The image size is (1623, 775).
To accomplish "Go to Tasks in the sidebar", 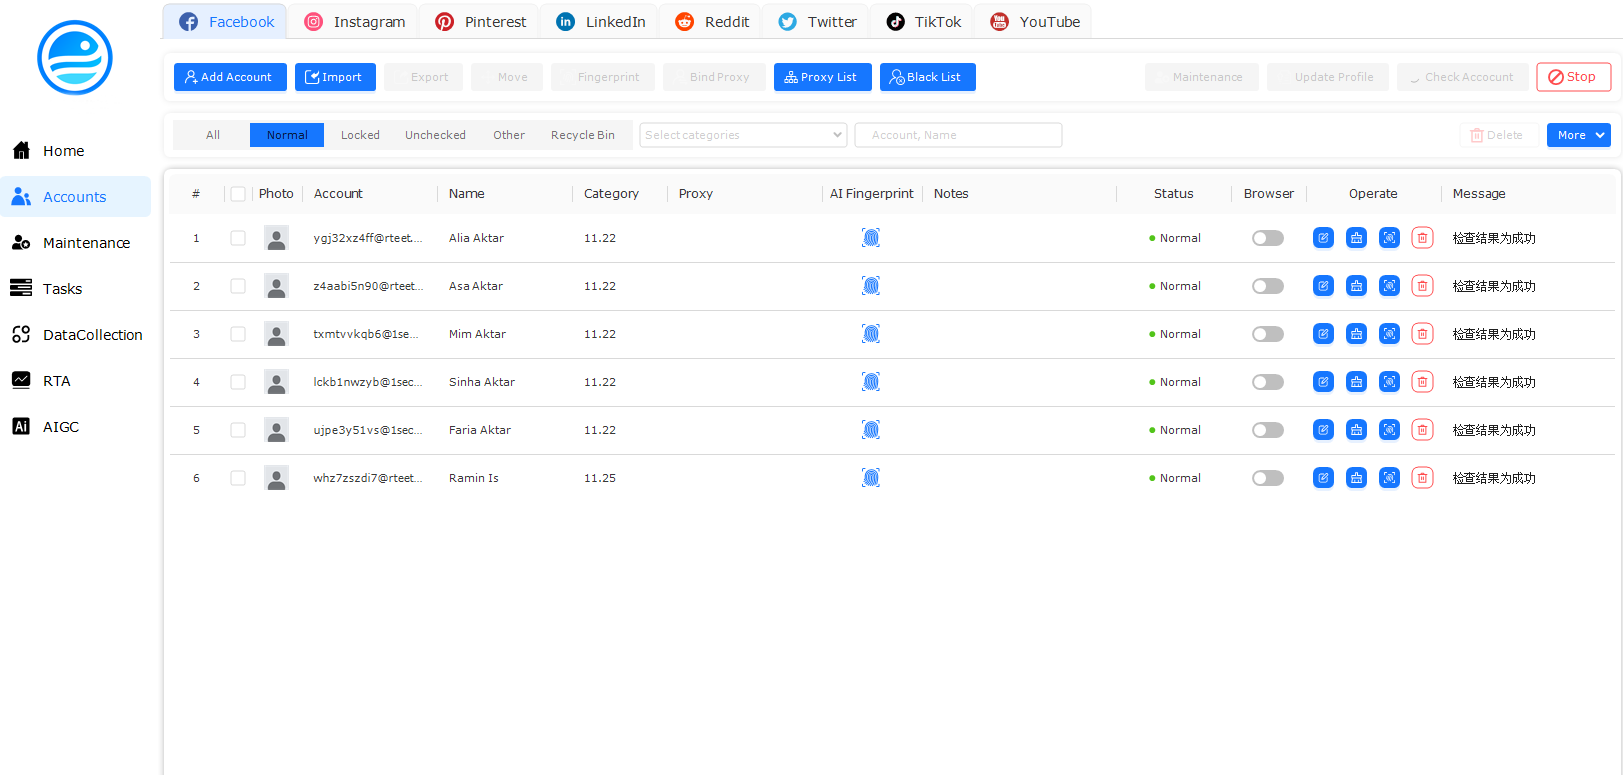I will pos(75,289).
